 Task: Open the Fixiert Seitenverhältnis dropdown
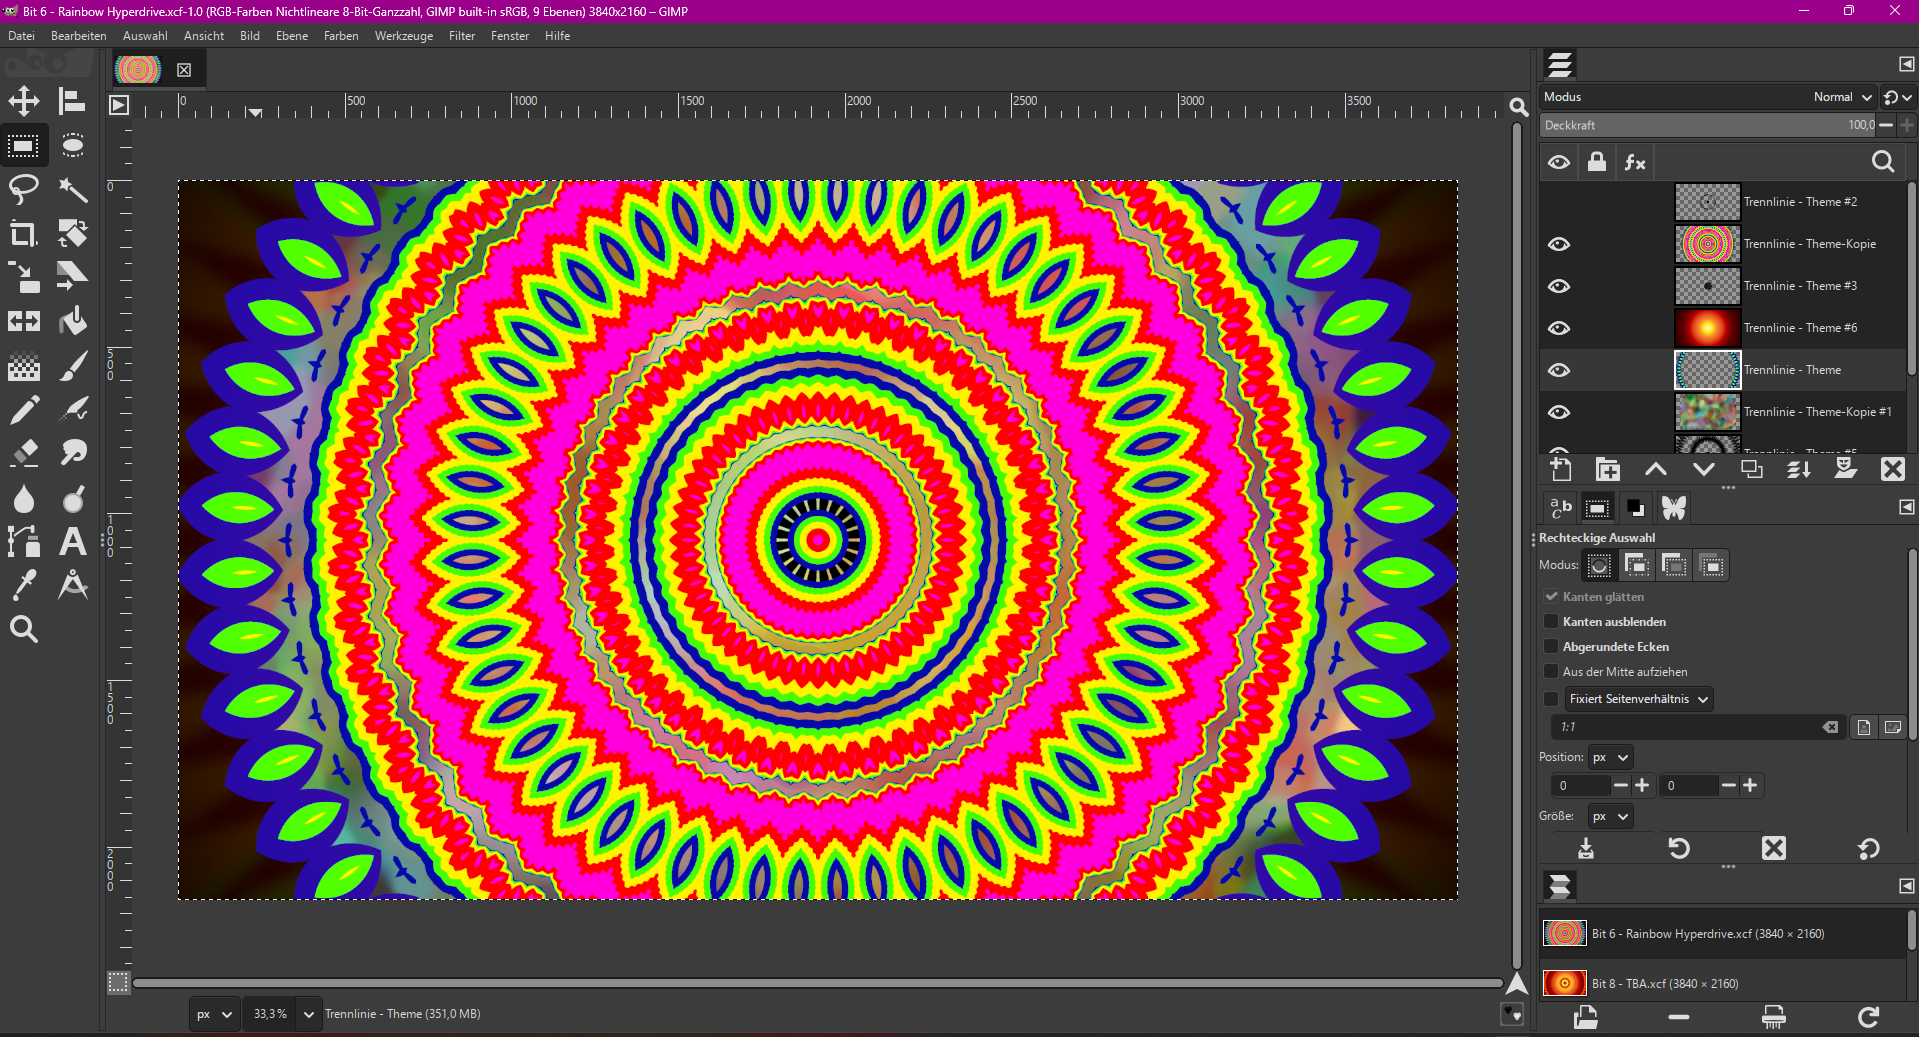click(x=1639, y=698)
